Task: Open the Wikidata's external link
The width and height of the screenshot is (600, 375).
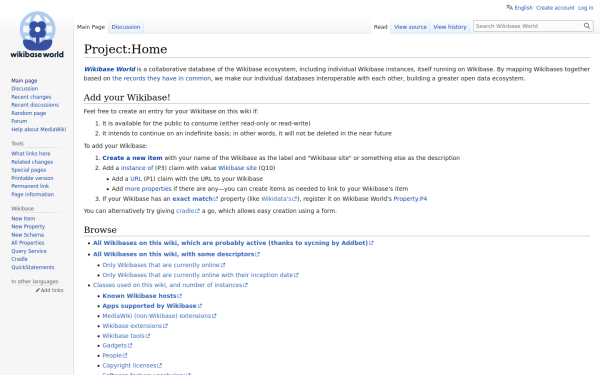Action: click(279, 199)
